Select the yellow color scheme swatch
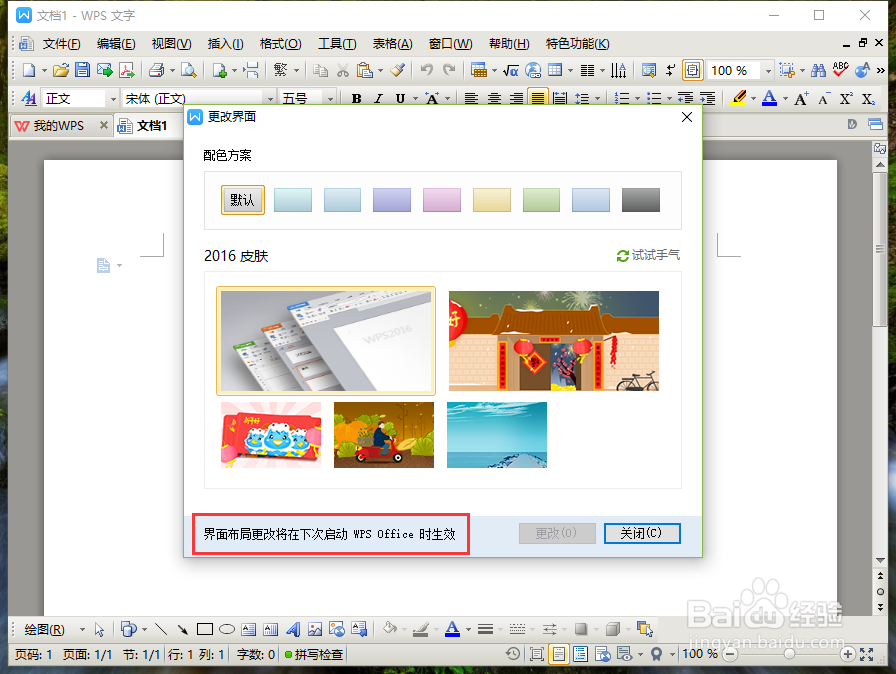 tap(491, 200)
